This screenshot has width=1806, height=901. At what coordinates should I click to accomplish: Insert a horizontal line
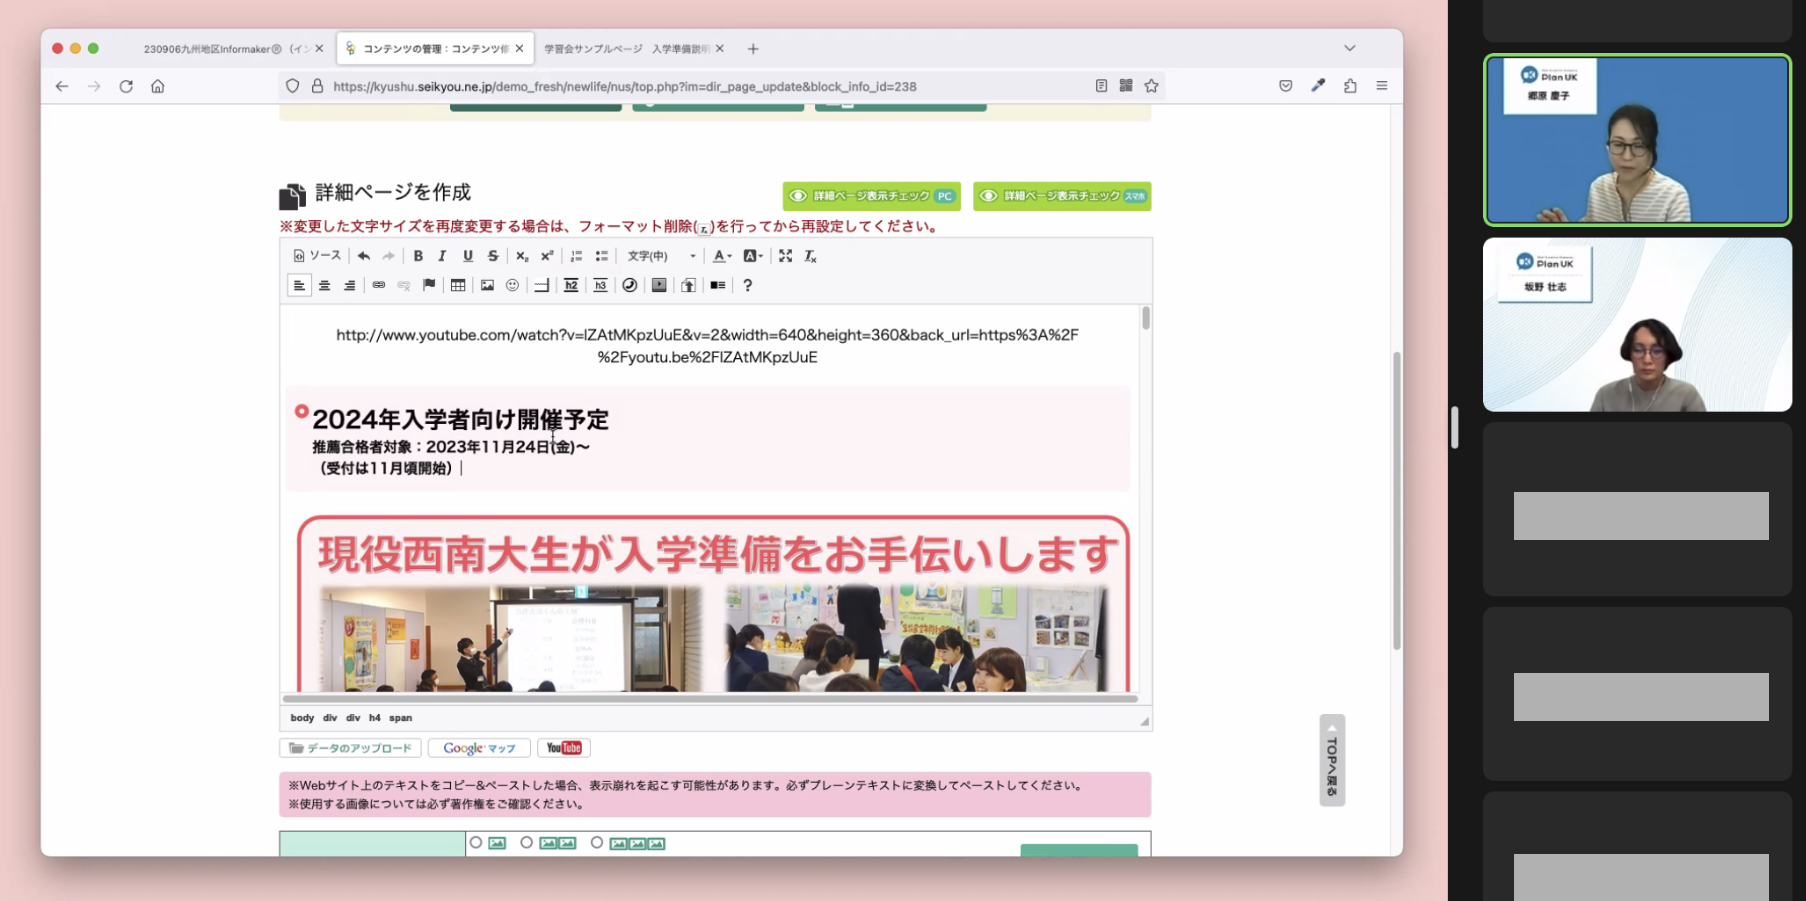(541, 285)
